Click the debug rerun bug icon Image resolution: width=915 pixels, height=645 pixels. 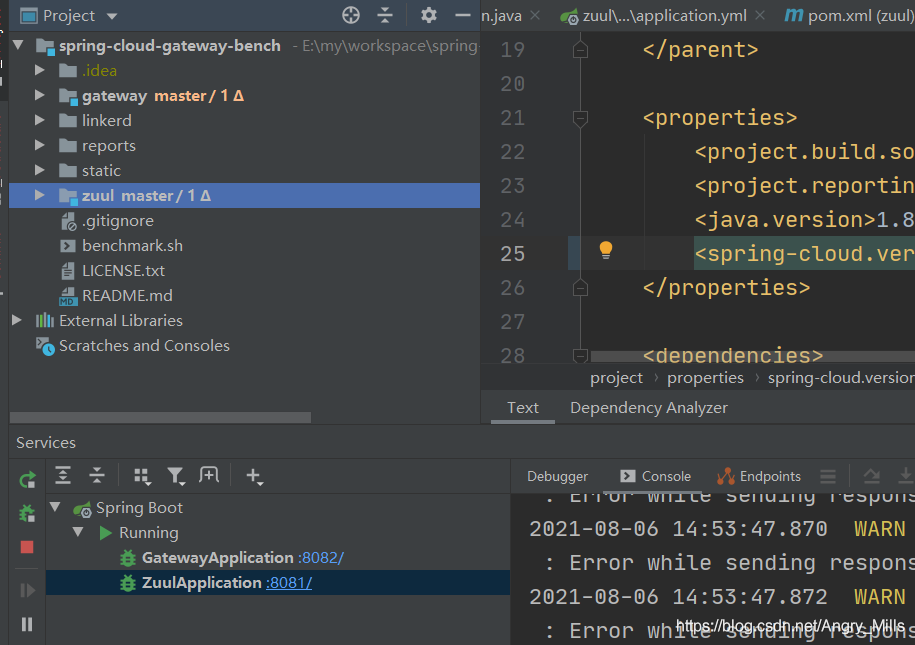click(27, 514)
